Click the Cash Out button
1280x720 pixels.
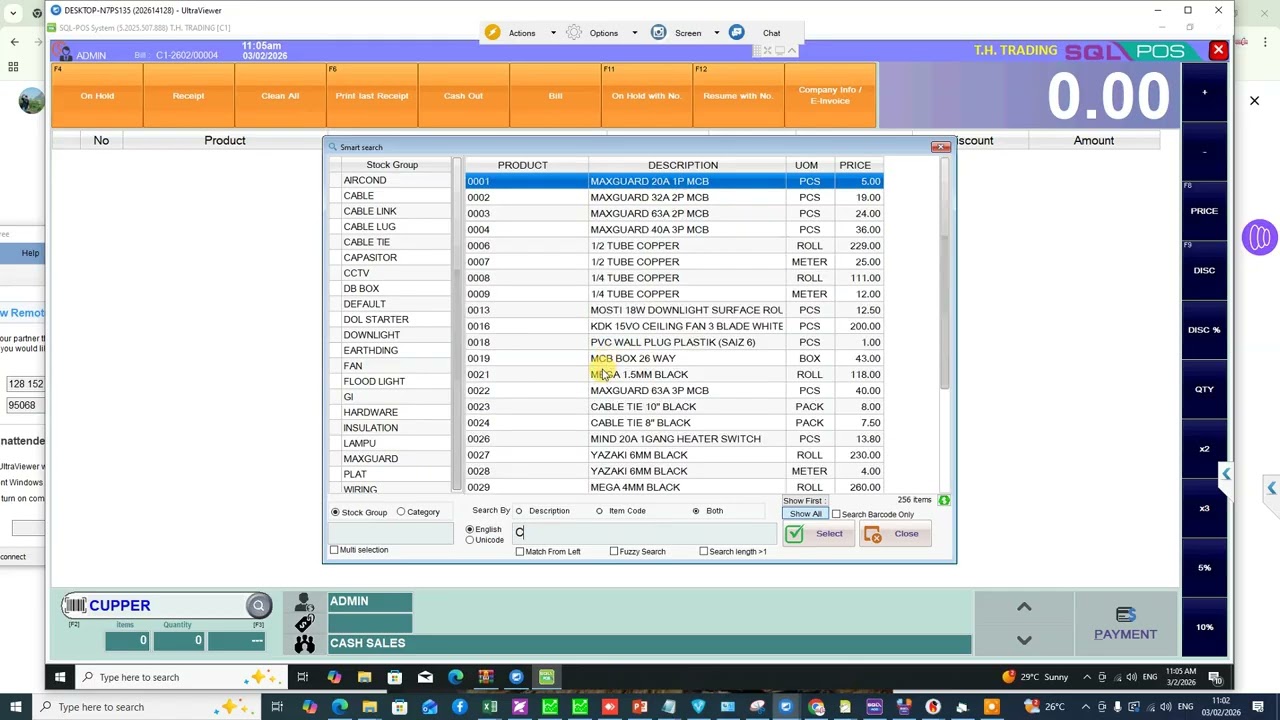click(463, 96)
